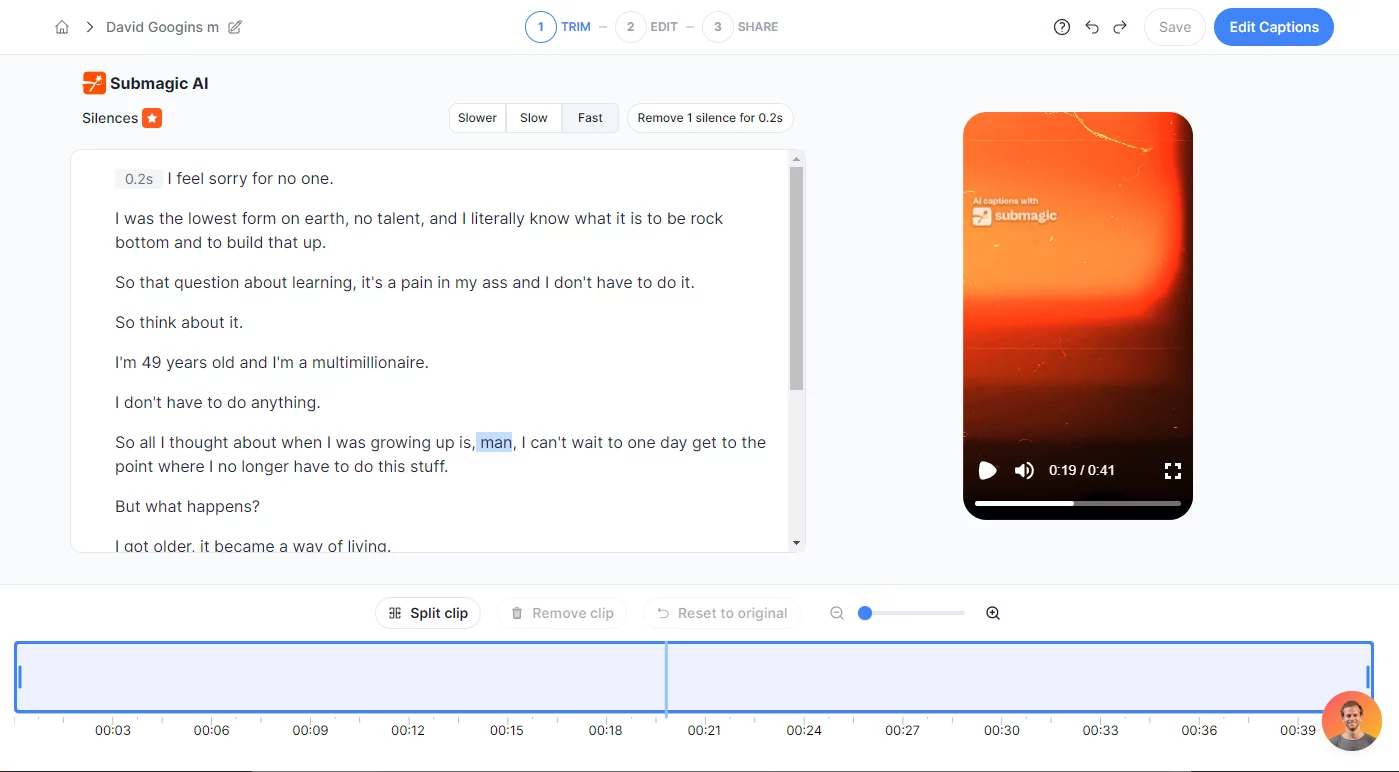Click the left trim handle of the clip

coord(20,677)
